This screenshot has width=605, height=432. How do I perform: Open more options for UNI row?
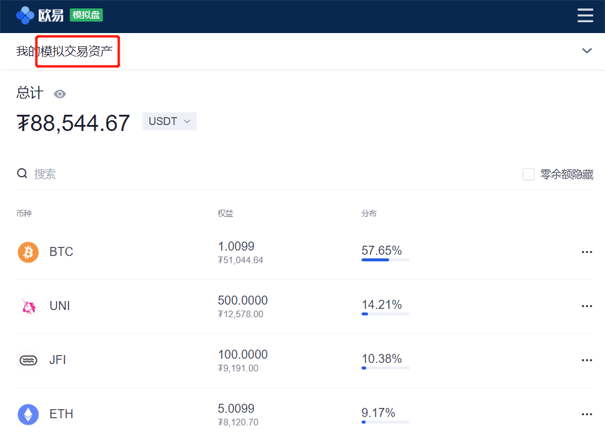(587, 306)
